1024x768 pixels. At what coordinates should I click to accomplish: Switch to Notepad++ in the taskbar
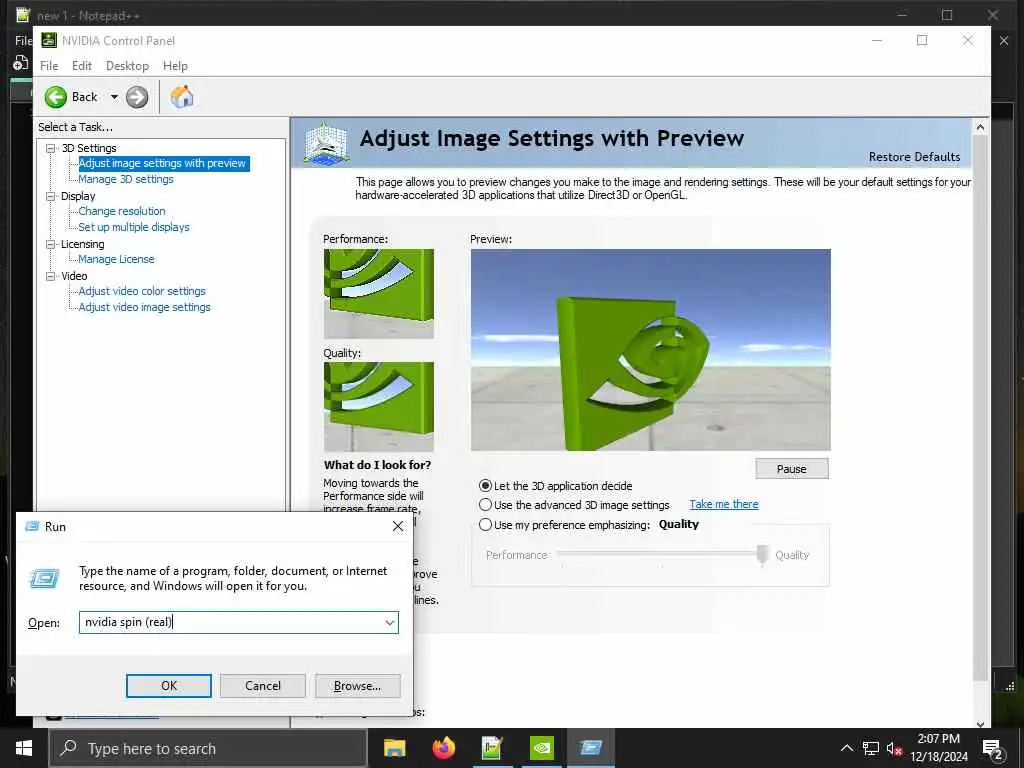[492, 748]
